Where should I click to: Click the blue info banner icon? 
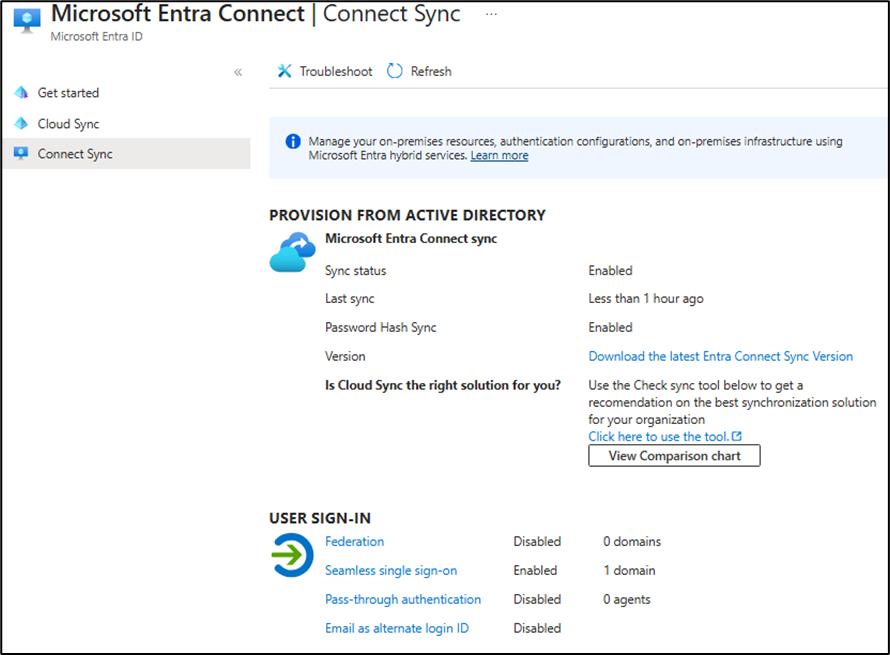pyautogui.click(x=293, y=142)
